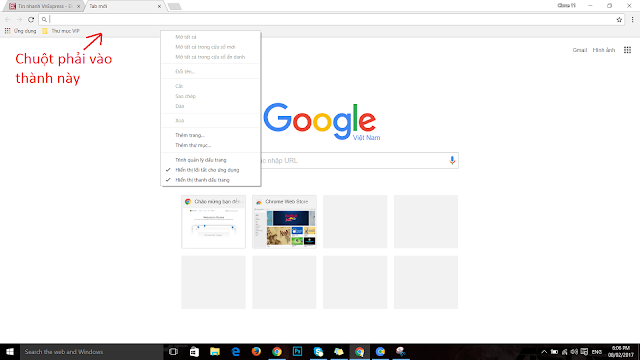Open File Explorer from the taskbar
640x360 pixels.
coord(215,352)
